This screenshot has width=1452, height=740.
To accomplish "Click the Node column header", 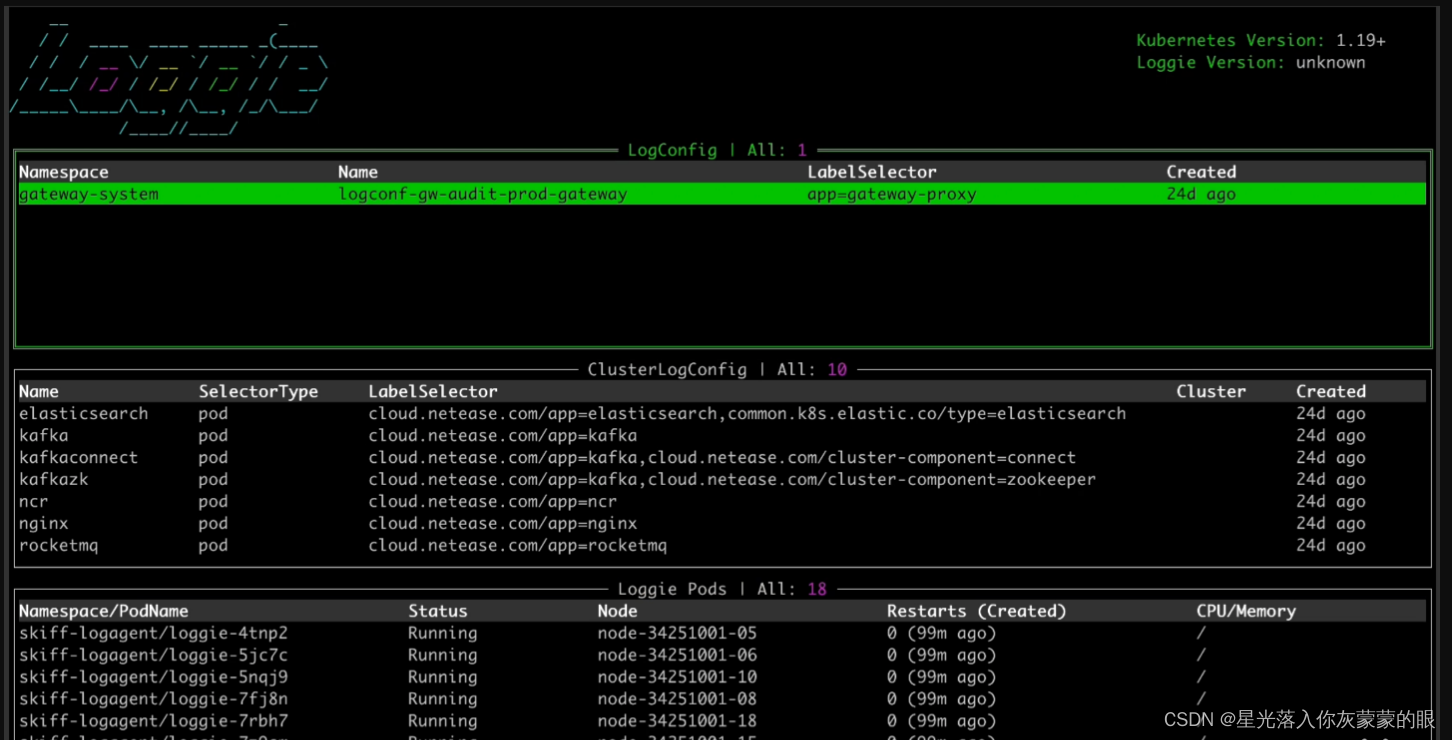I will [617, 611].
